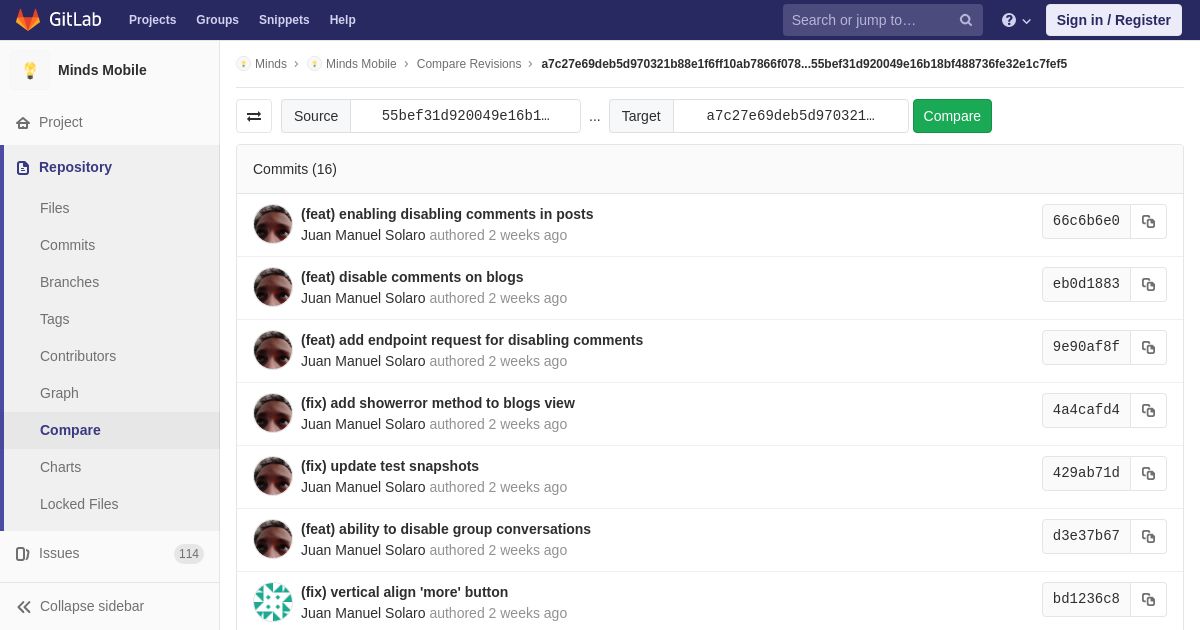Click Juan Manuel Solaro on first commit

pos(363,235)
